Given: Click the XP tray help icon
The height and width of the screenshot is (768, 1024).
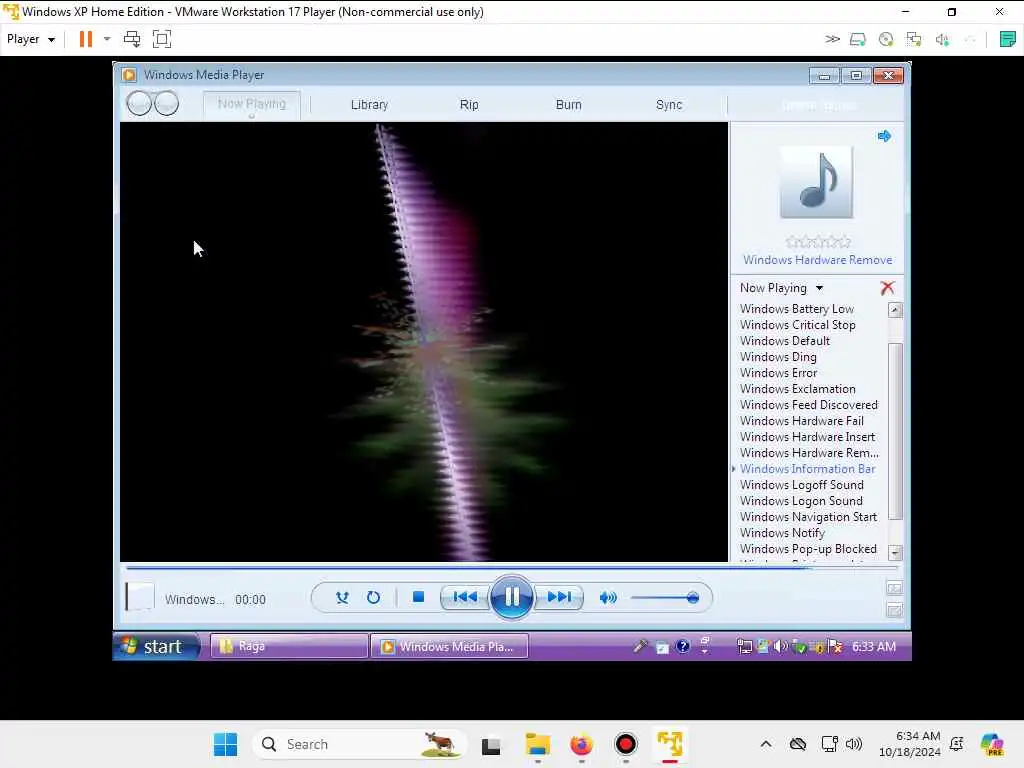Looking at the screenshot, I should coord(682,647).
